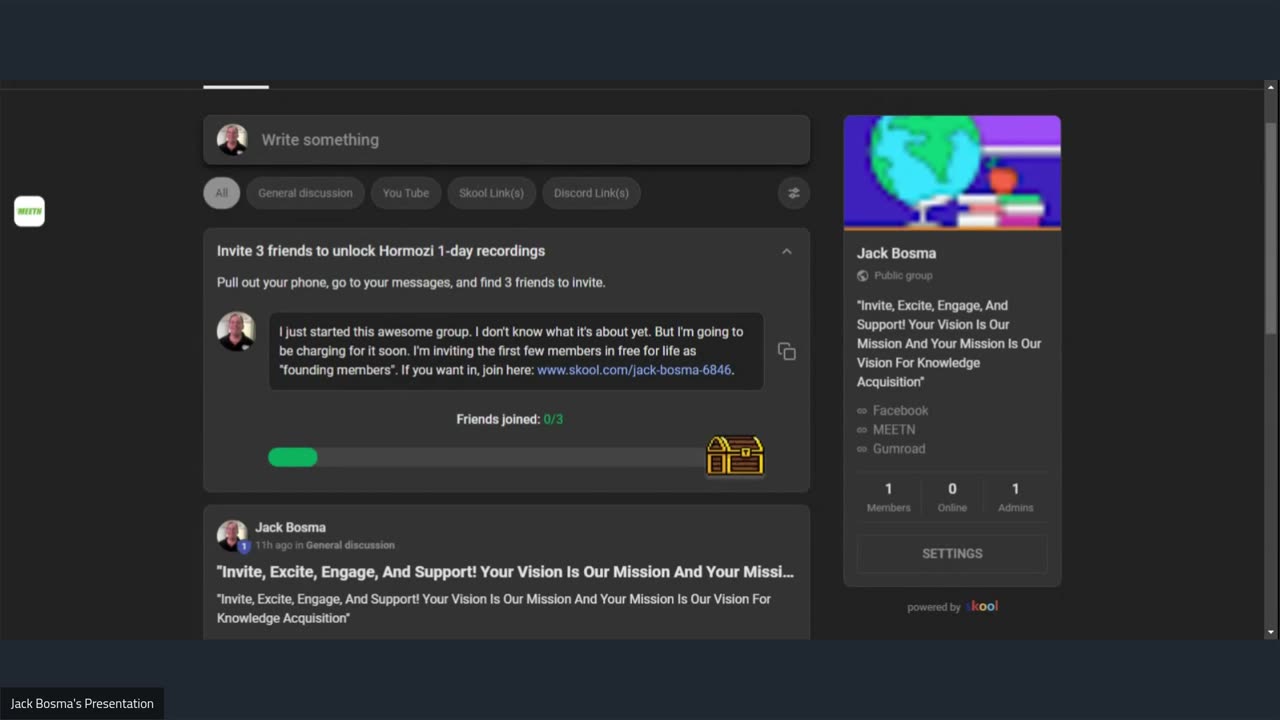The image size is (1280, 720).
Task: Open the feed filter settings icon
Action: coord(794,193)
